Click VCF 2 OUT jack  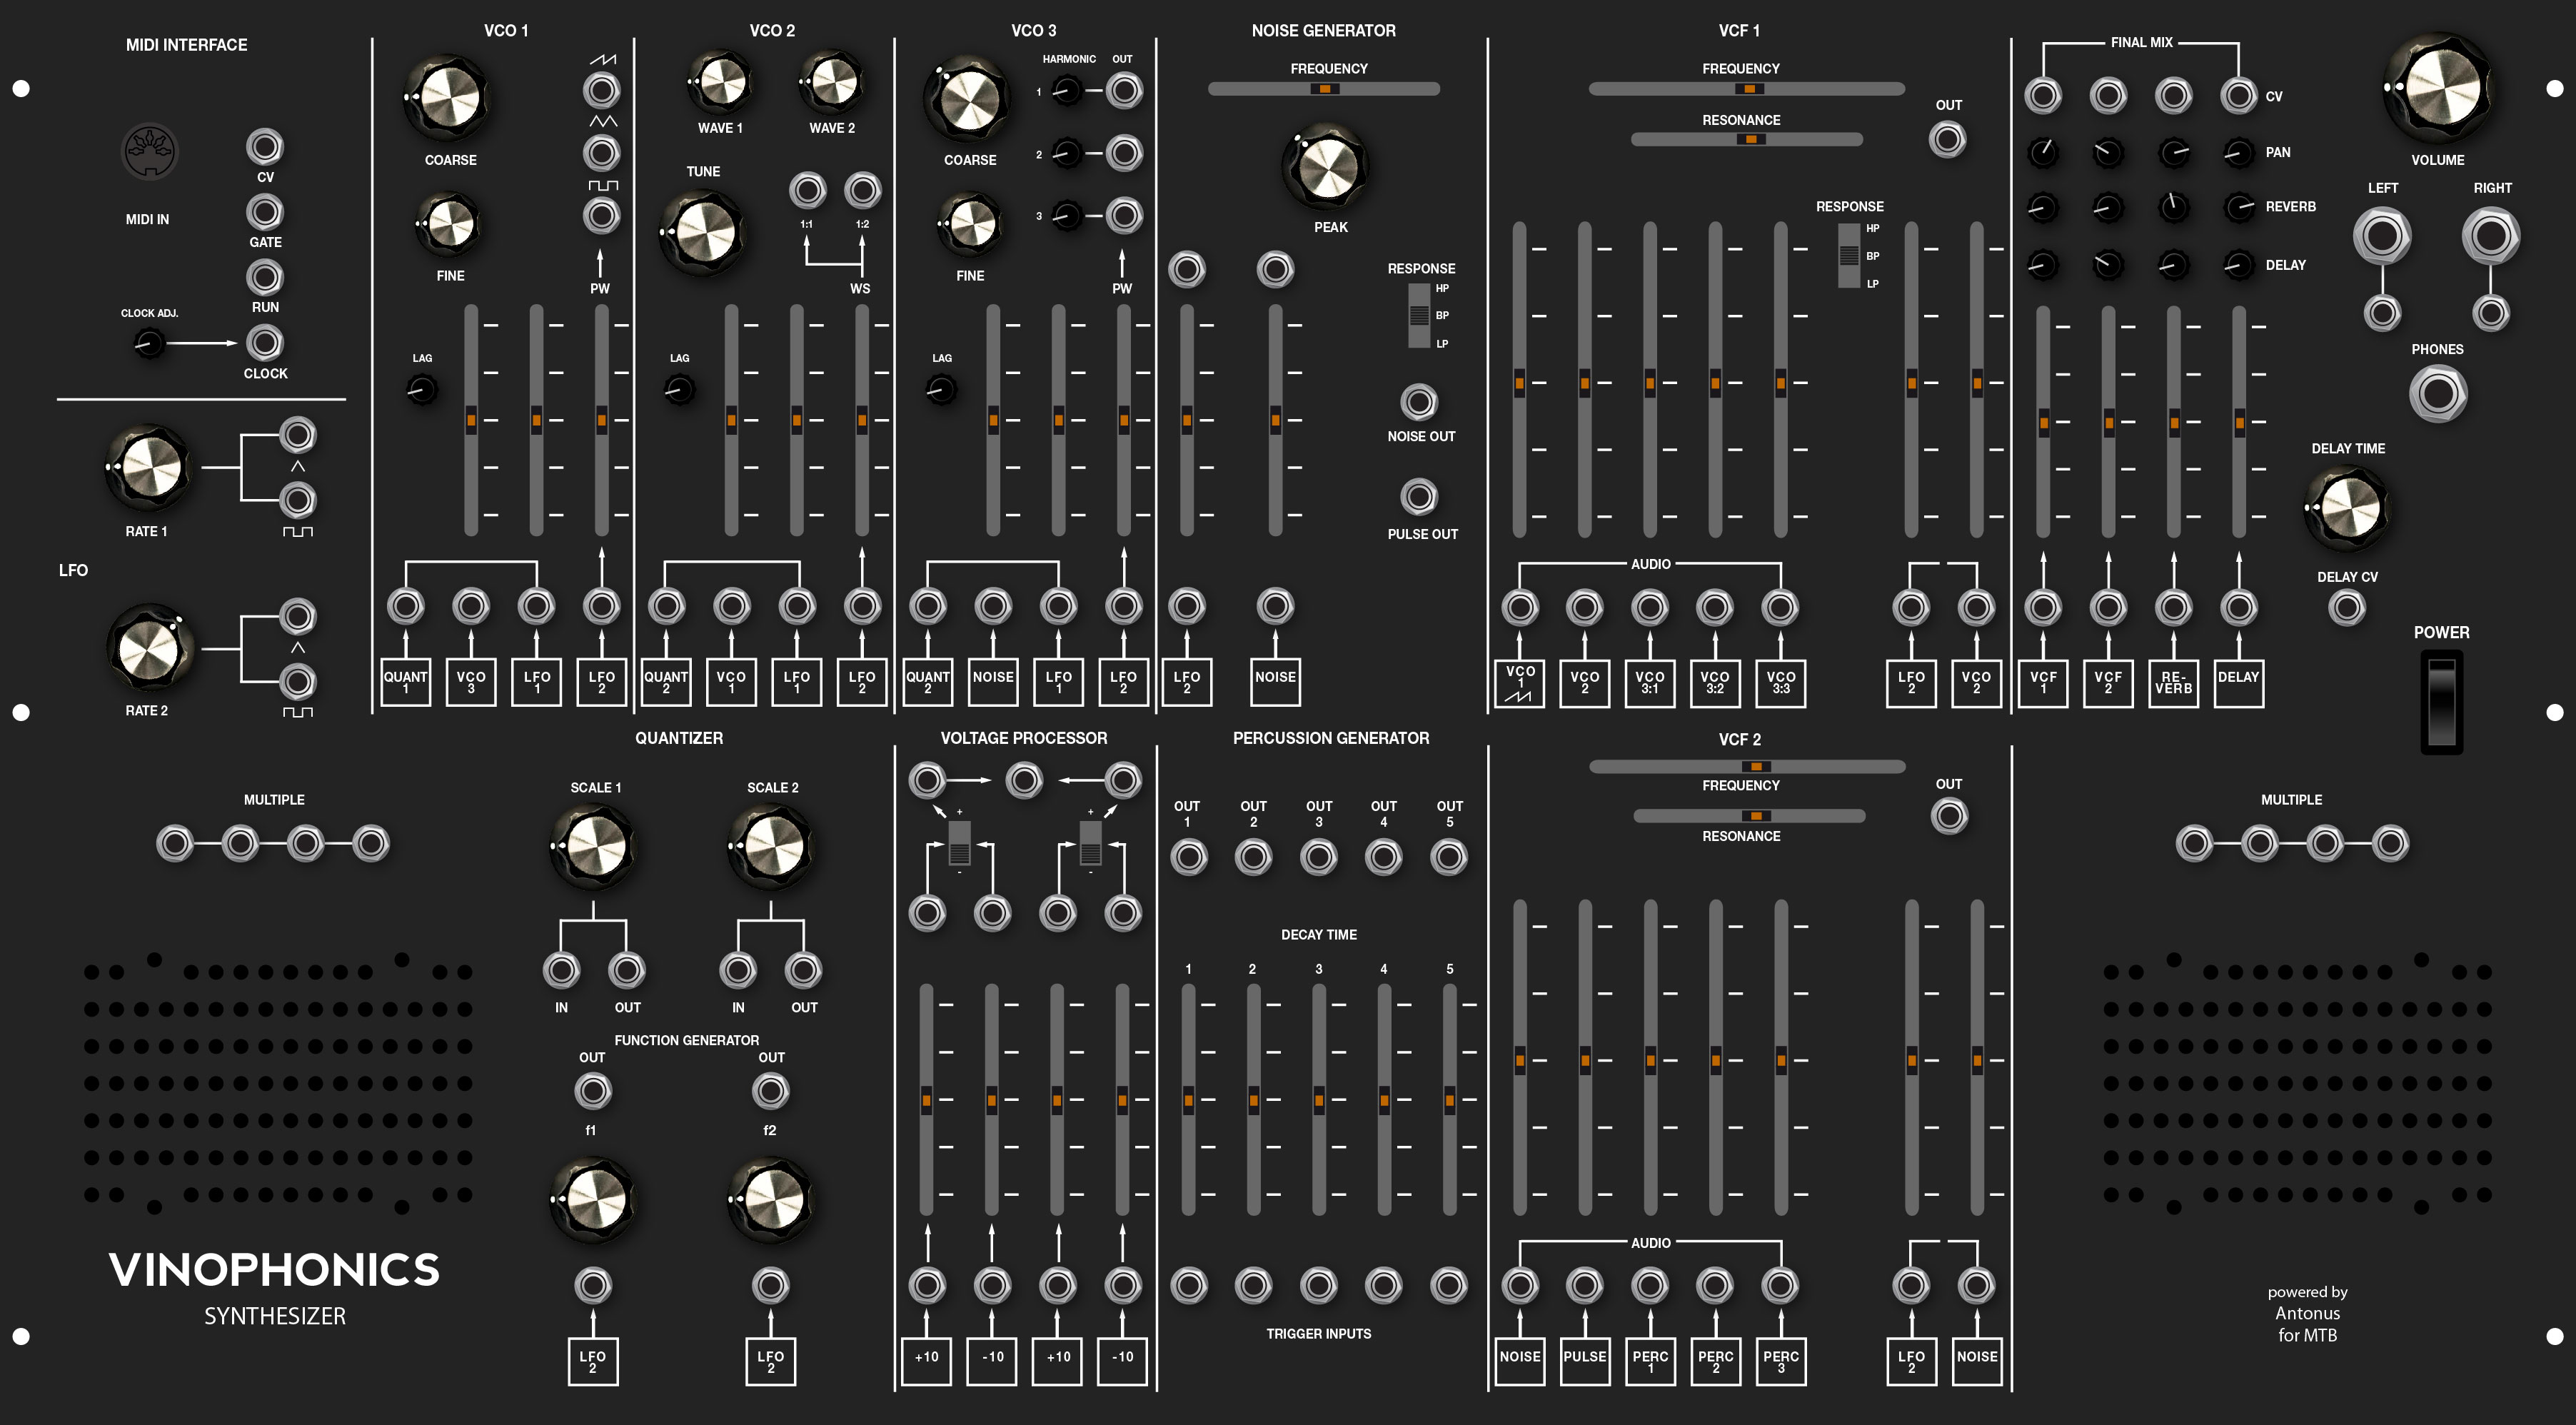(1949, 816)
